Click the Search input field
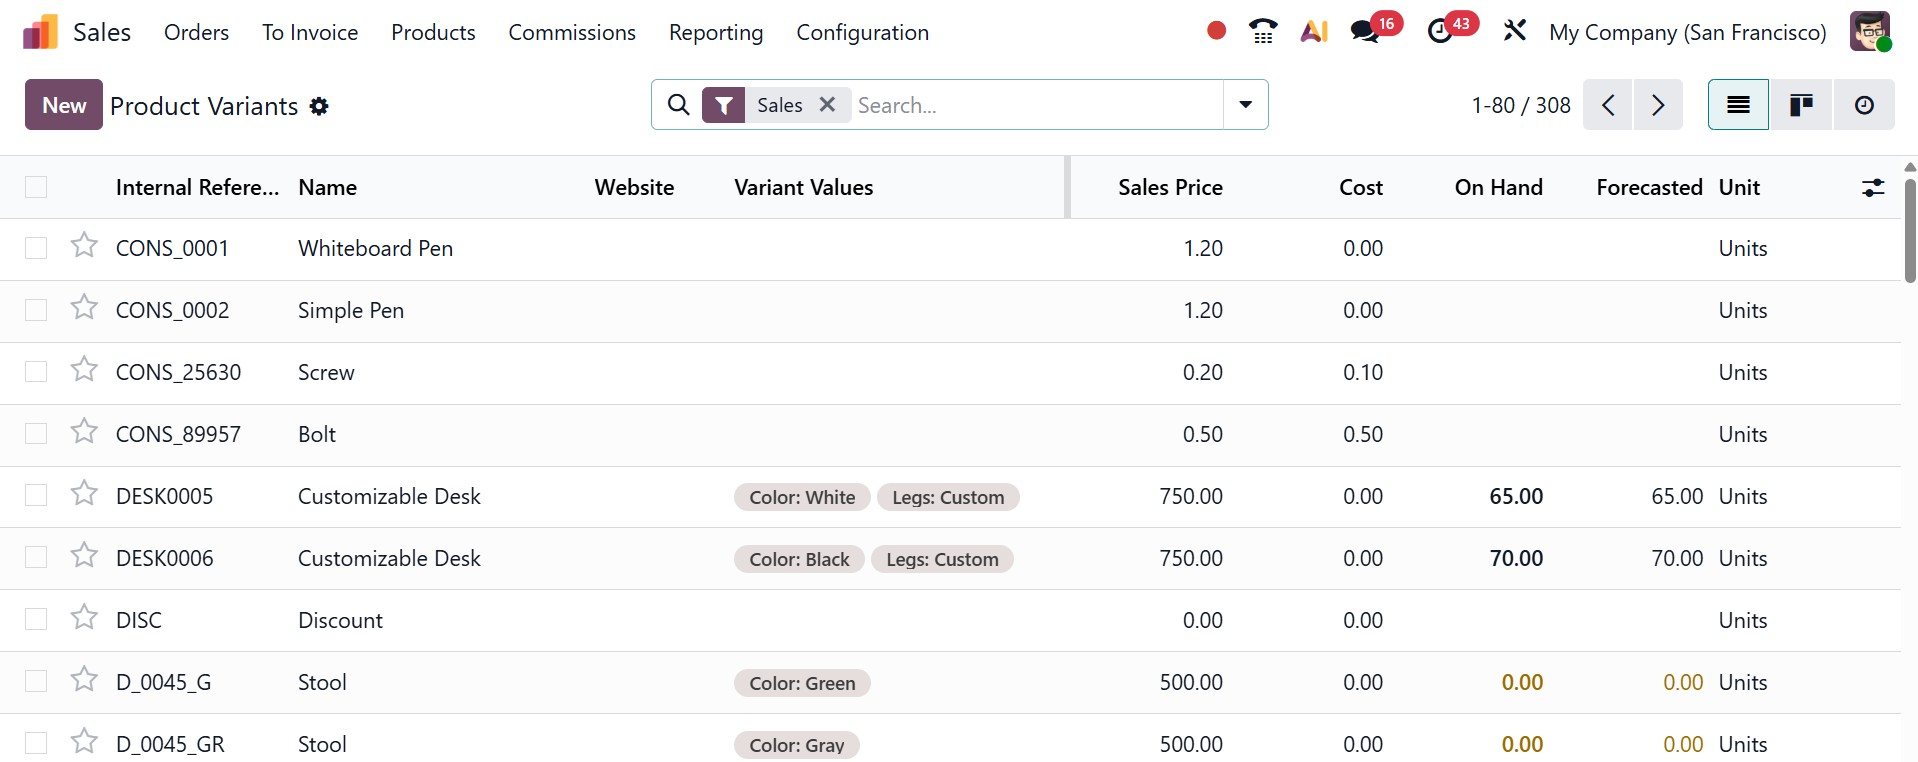Image resolution: width=1918 pixels, height=762 pixels. (x=1035, y=105)
